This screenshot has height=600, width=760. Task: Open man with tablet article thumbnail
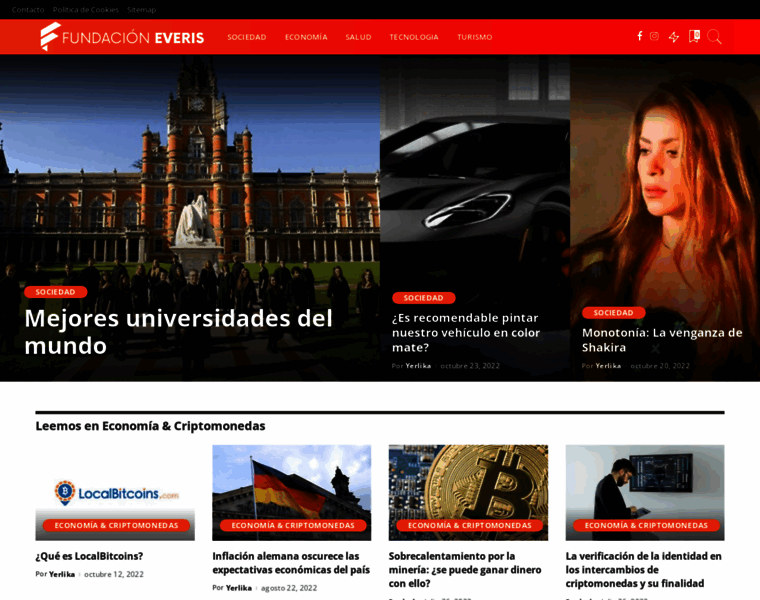point(645,492)
